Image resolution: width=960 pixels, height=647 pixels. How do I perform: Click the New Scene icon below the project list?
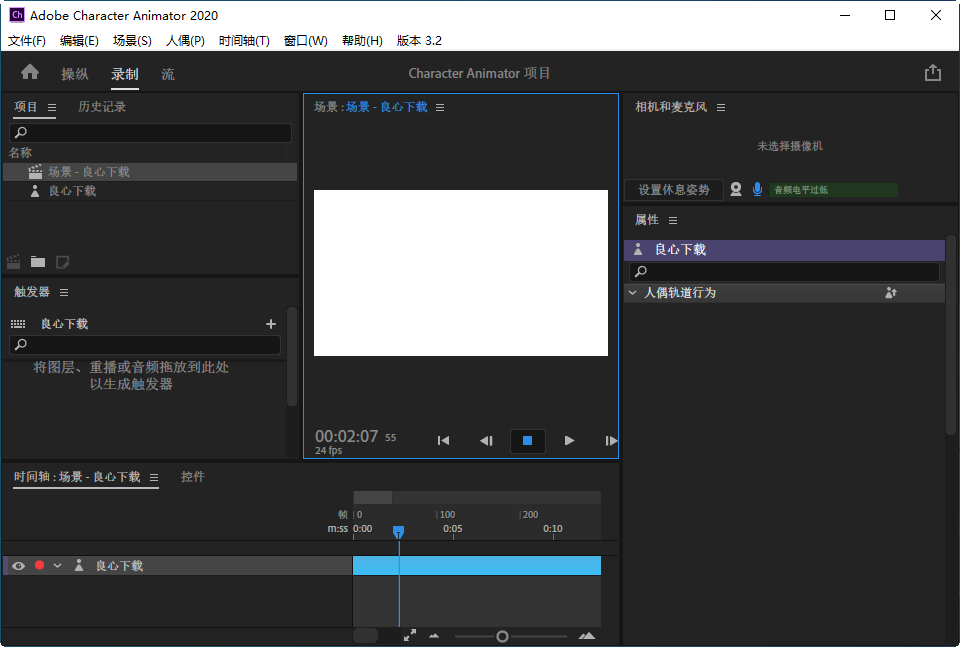[13, 261]
